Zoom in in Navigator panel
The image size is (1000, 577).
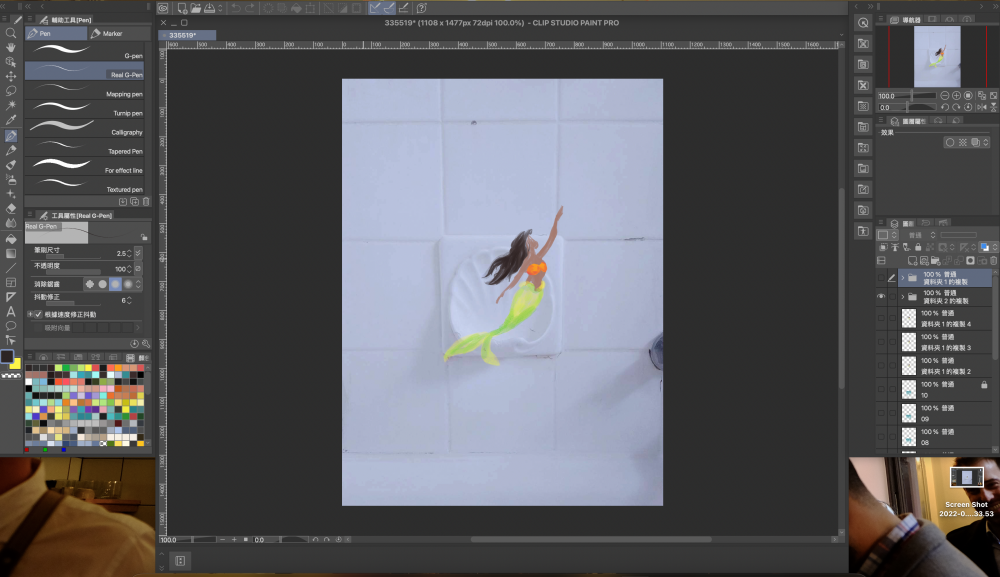pyautogui.click(x=956, y=96)
